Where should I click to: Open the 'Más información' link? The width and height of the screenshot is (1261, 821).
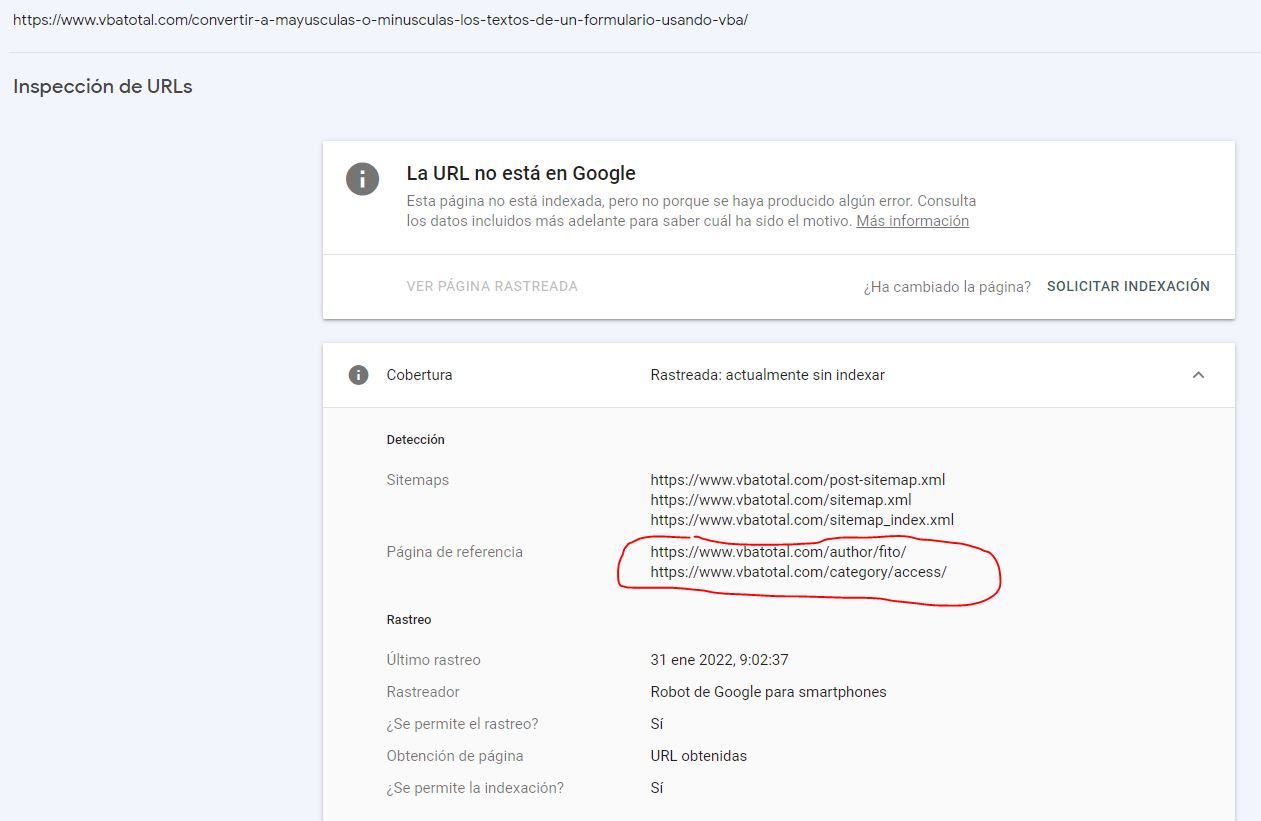tap(912, 221)
